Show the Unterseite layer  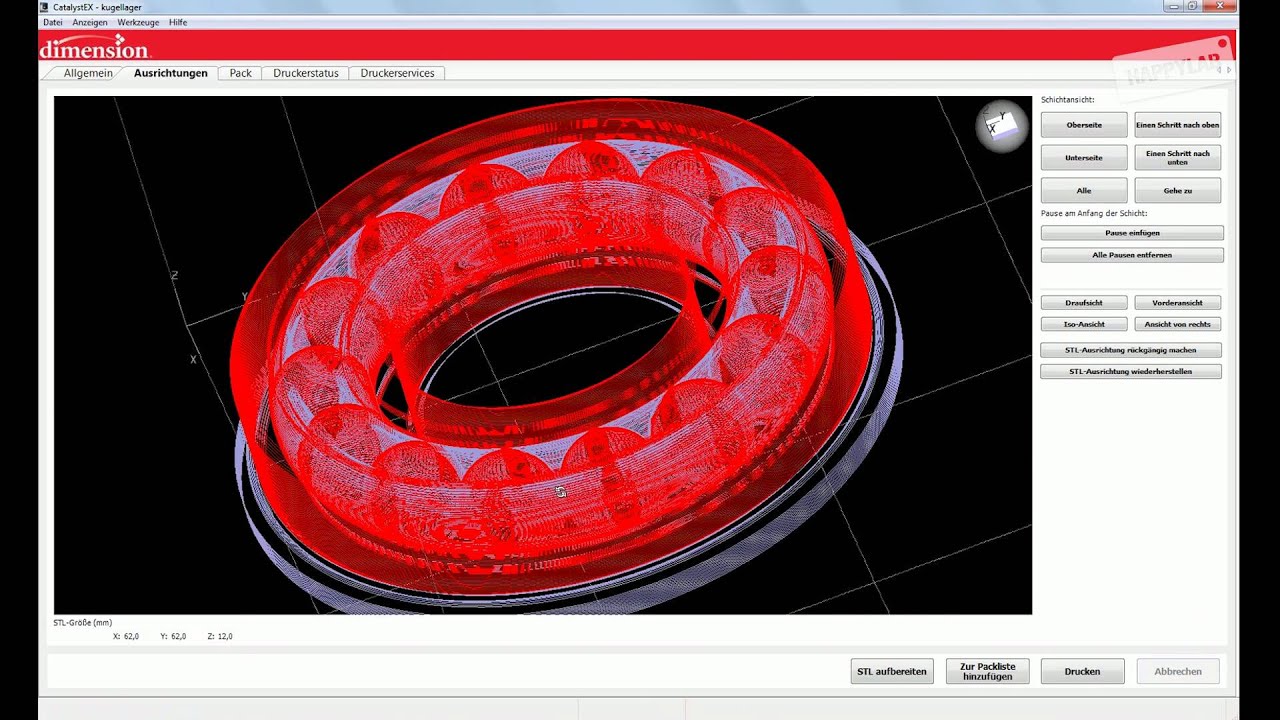1084,158
